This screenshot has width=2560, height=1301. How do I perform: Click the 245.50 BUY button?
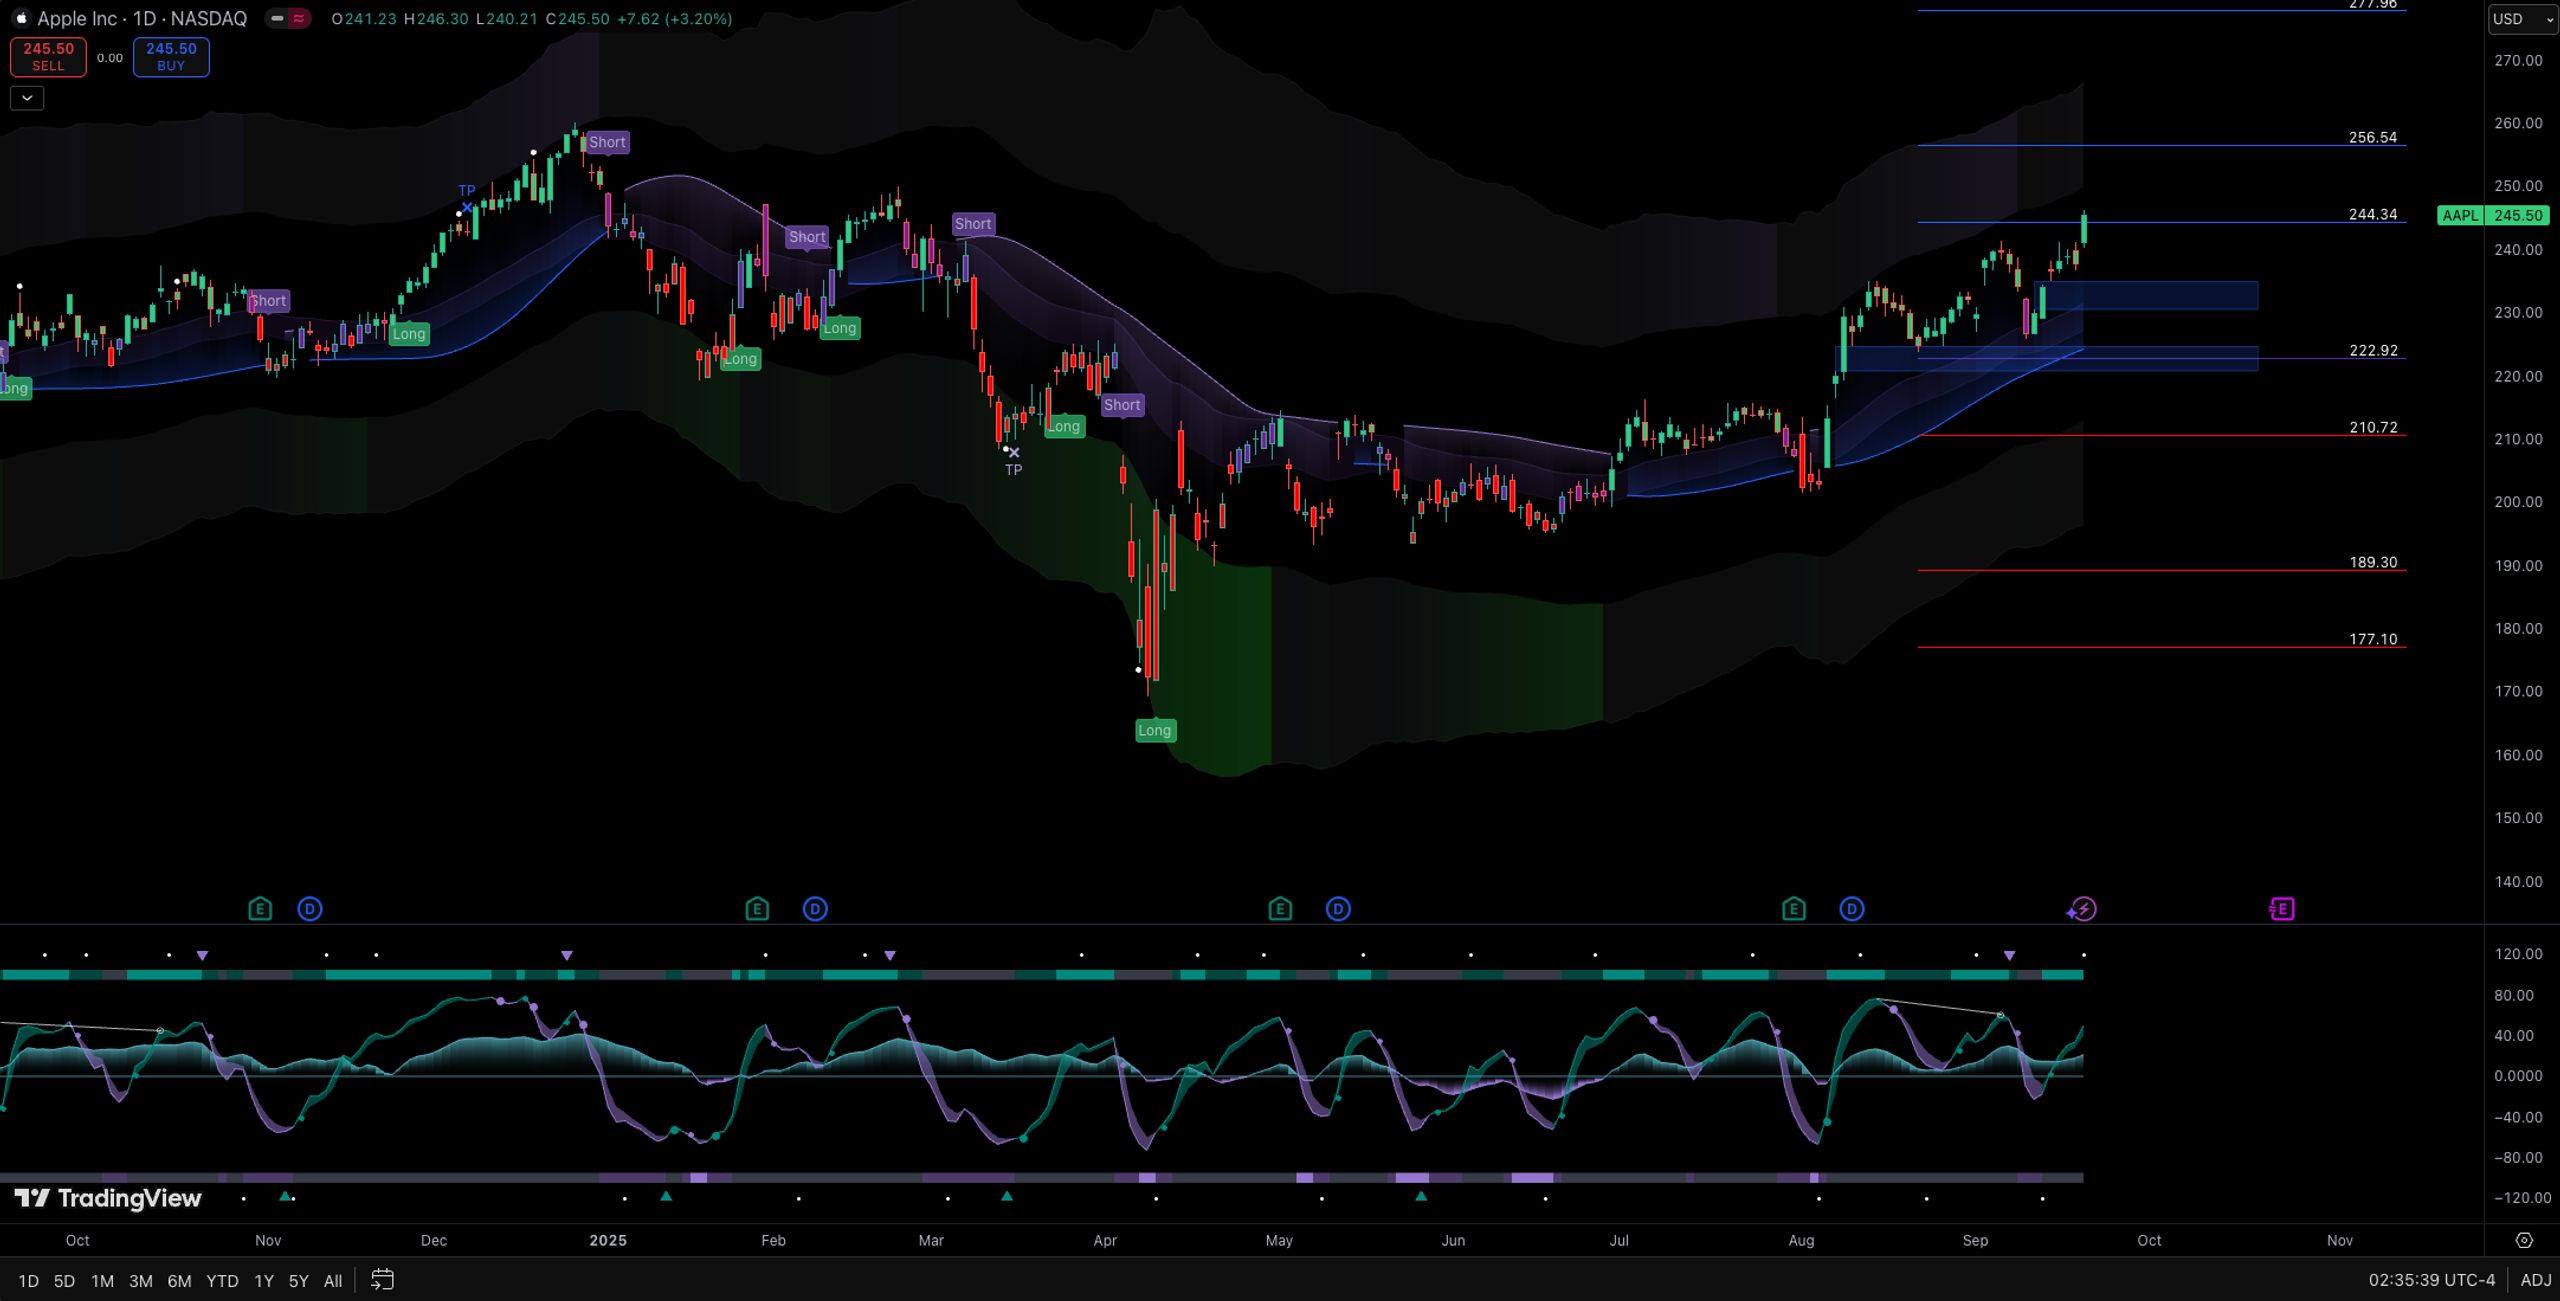click(x=171, y=57)
